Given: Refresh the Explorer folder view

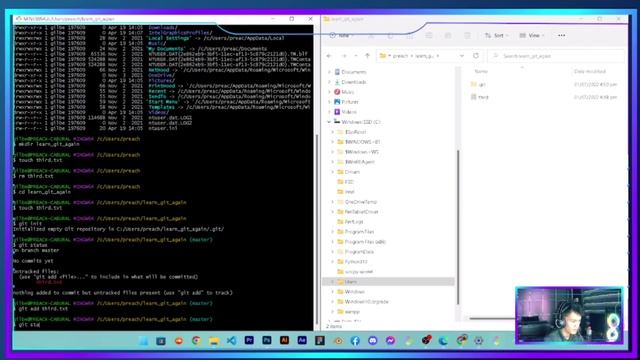Looking at the screenshot, I should 476,56.
